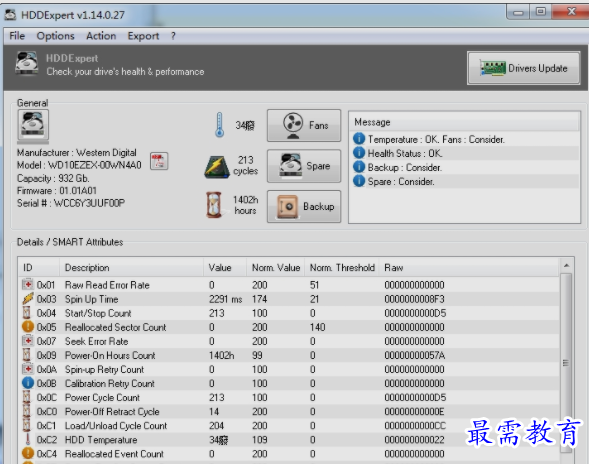Image resolution: width=589 pixels, height=464 pixels.
Task: Click the Message list header
Action: 464,122
